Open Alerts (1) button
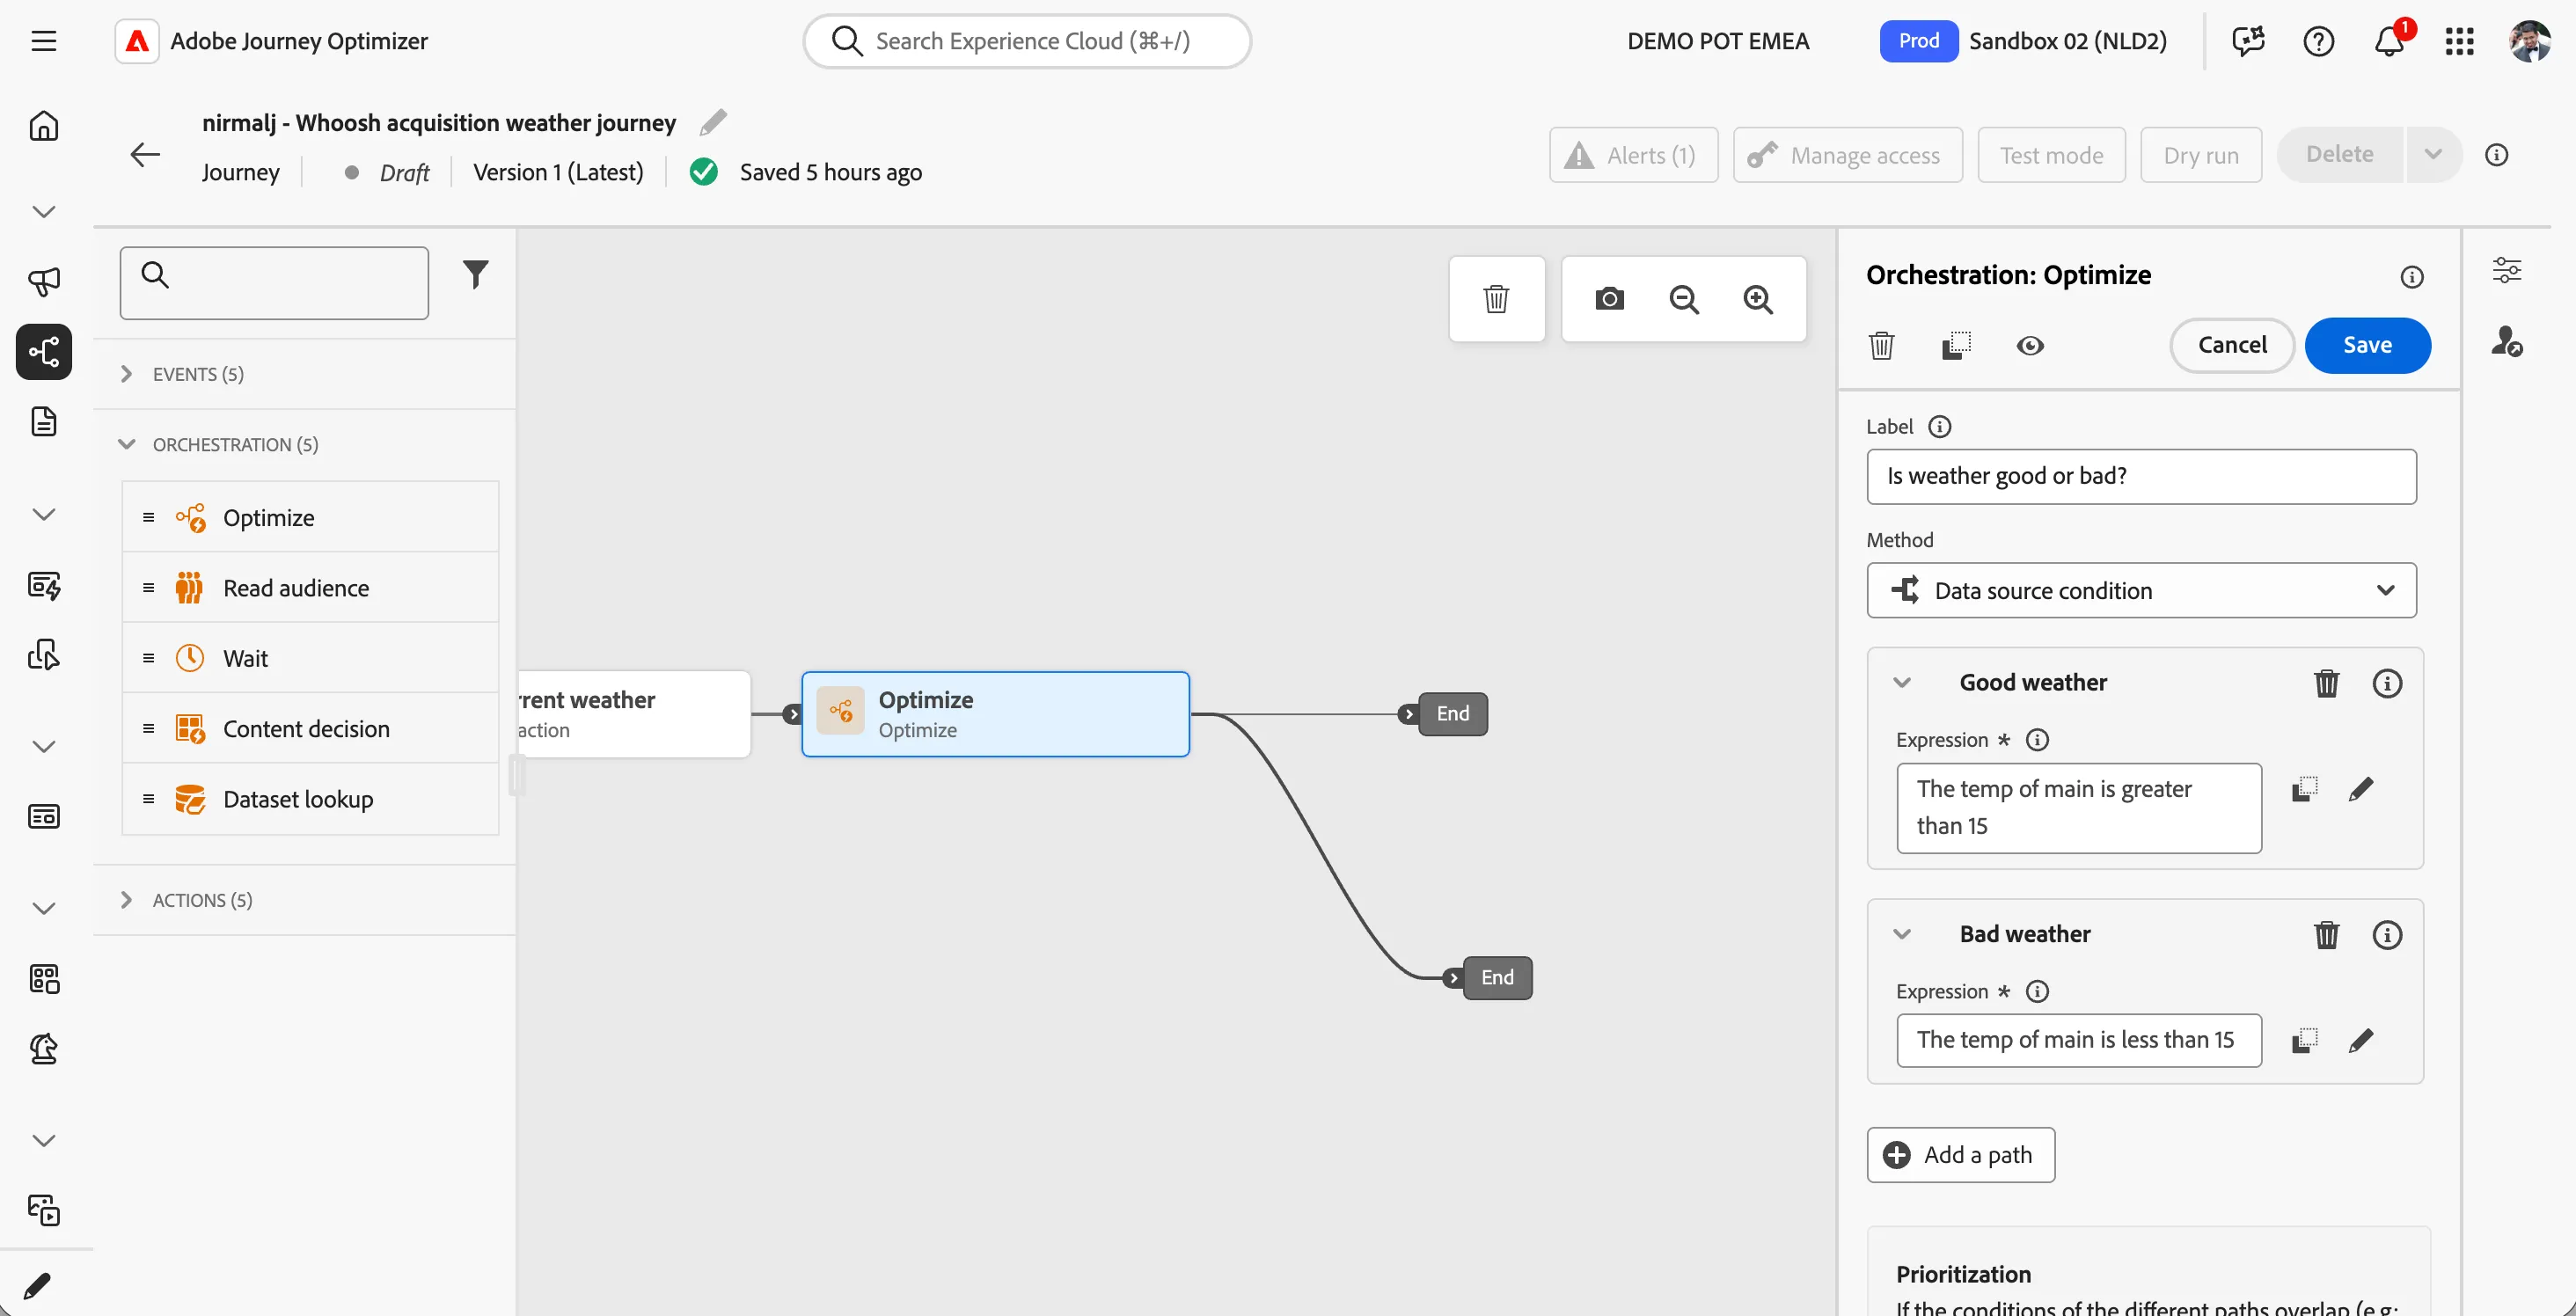 click(1633, 155)
